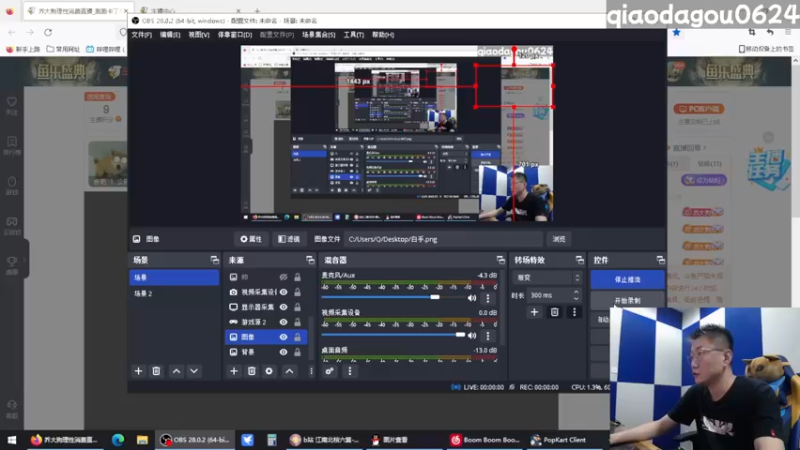The width and height of the screenshot is (800, 450).
Task: Open 属性 properties for the selected source
Action: point(251,239)
